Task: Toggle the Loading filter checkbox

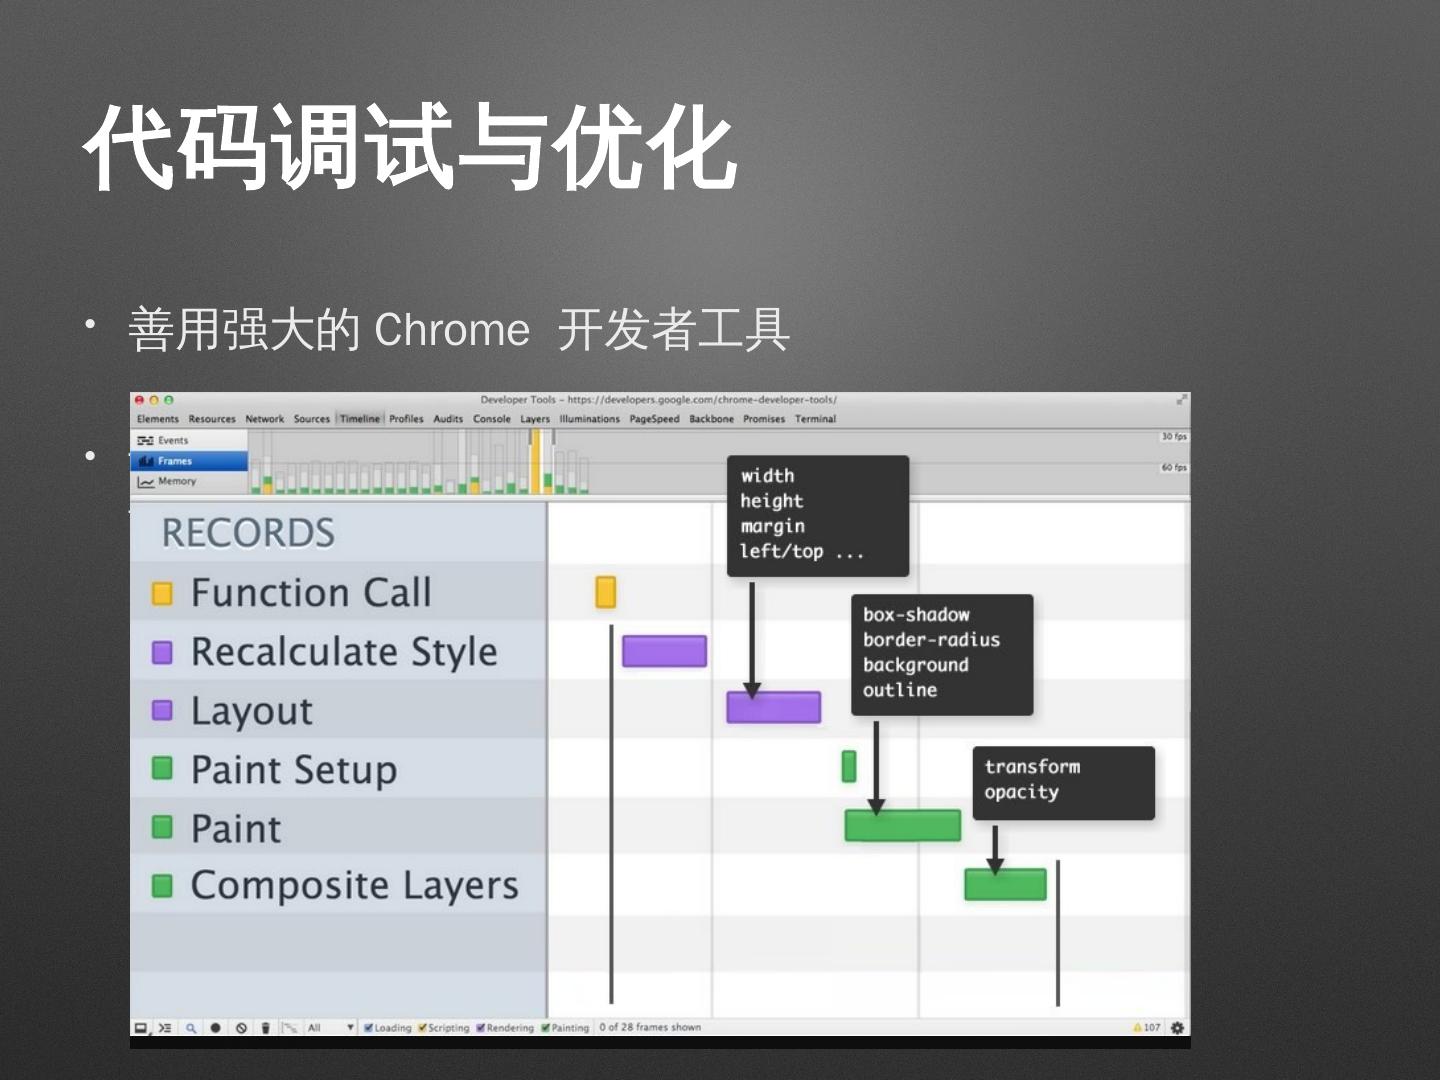Action: coord(368,1028)
